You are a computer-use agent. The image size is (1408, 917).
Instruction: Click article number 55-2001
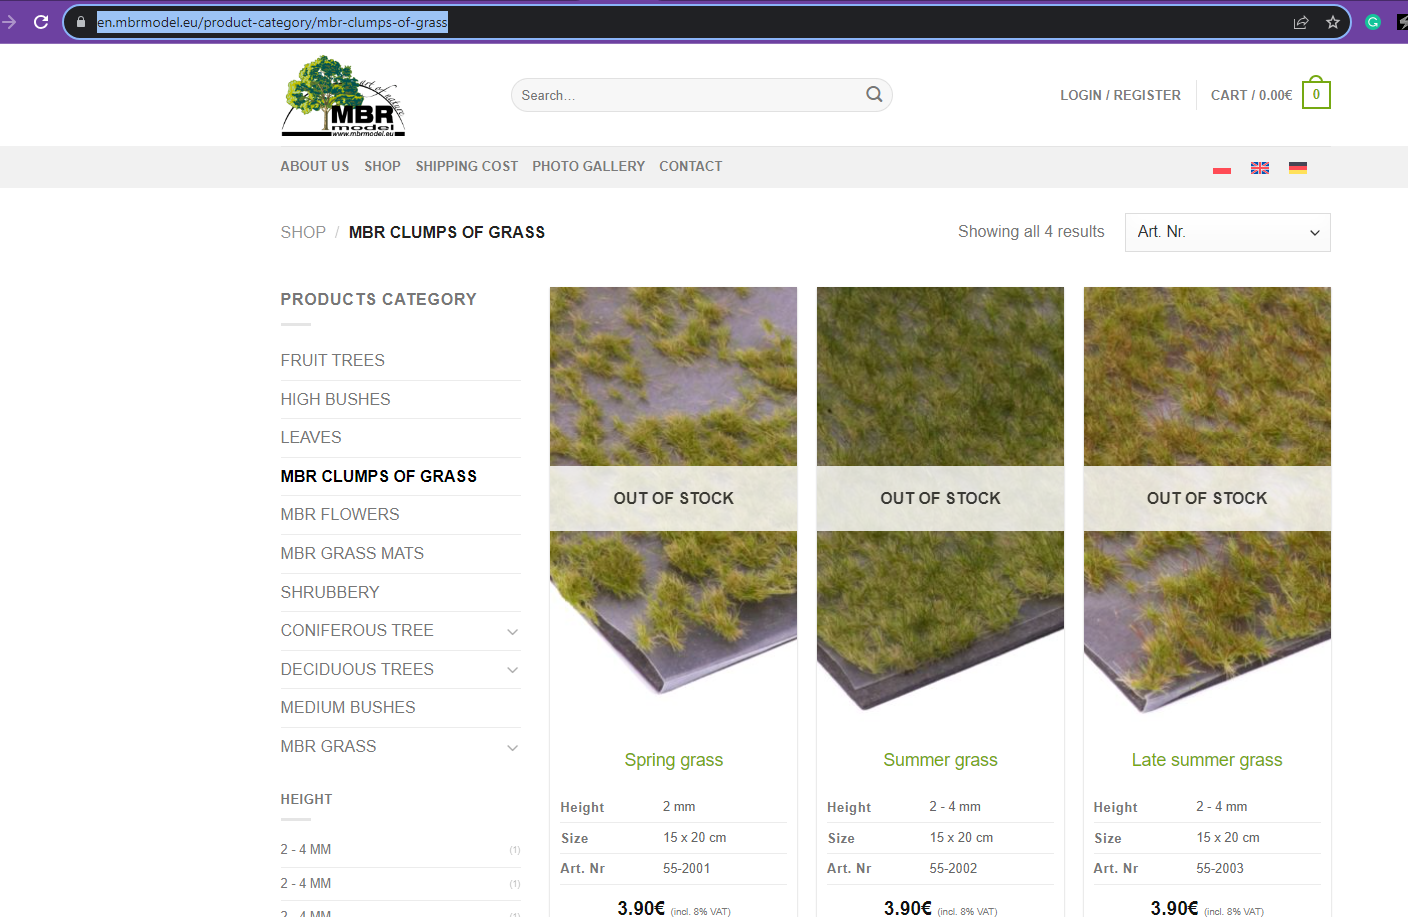(687, 868)
